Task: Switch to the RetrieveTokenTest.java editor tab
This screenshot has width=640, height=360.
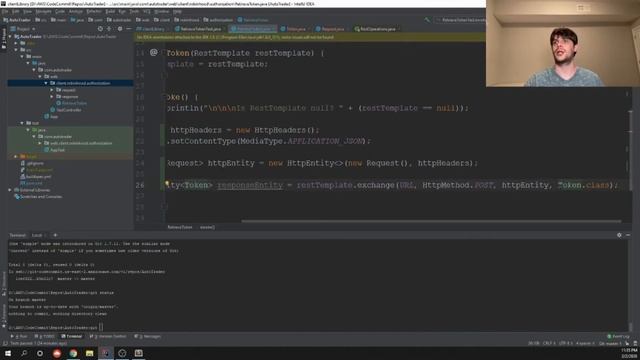Action: [198, 29]
